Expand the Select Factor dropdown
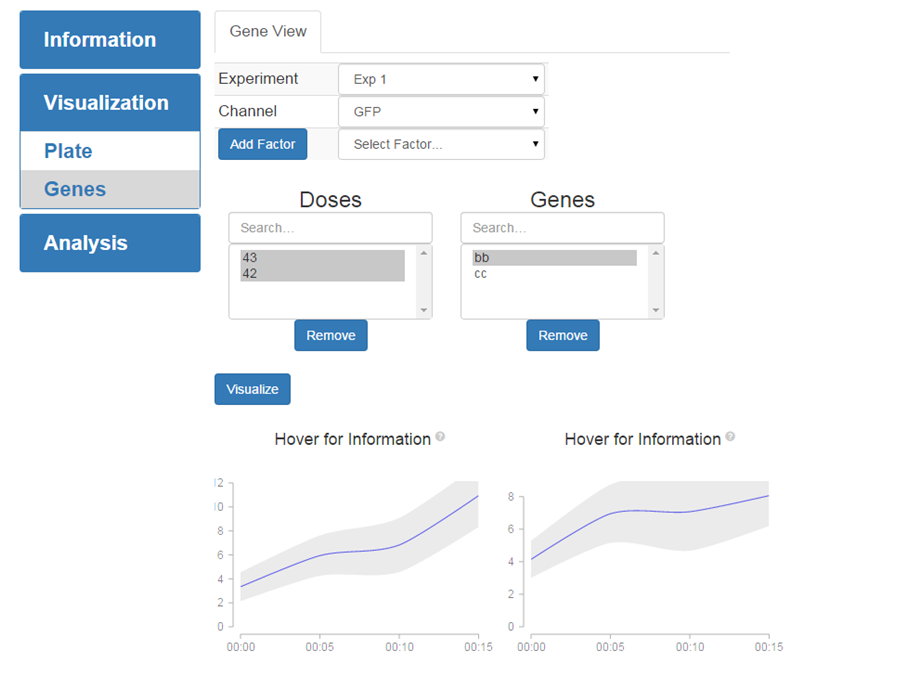 441,144
